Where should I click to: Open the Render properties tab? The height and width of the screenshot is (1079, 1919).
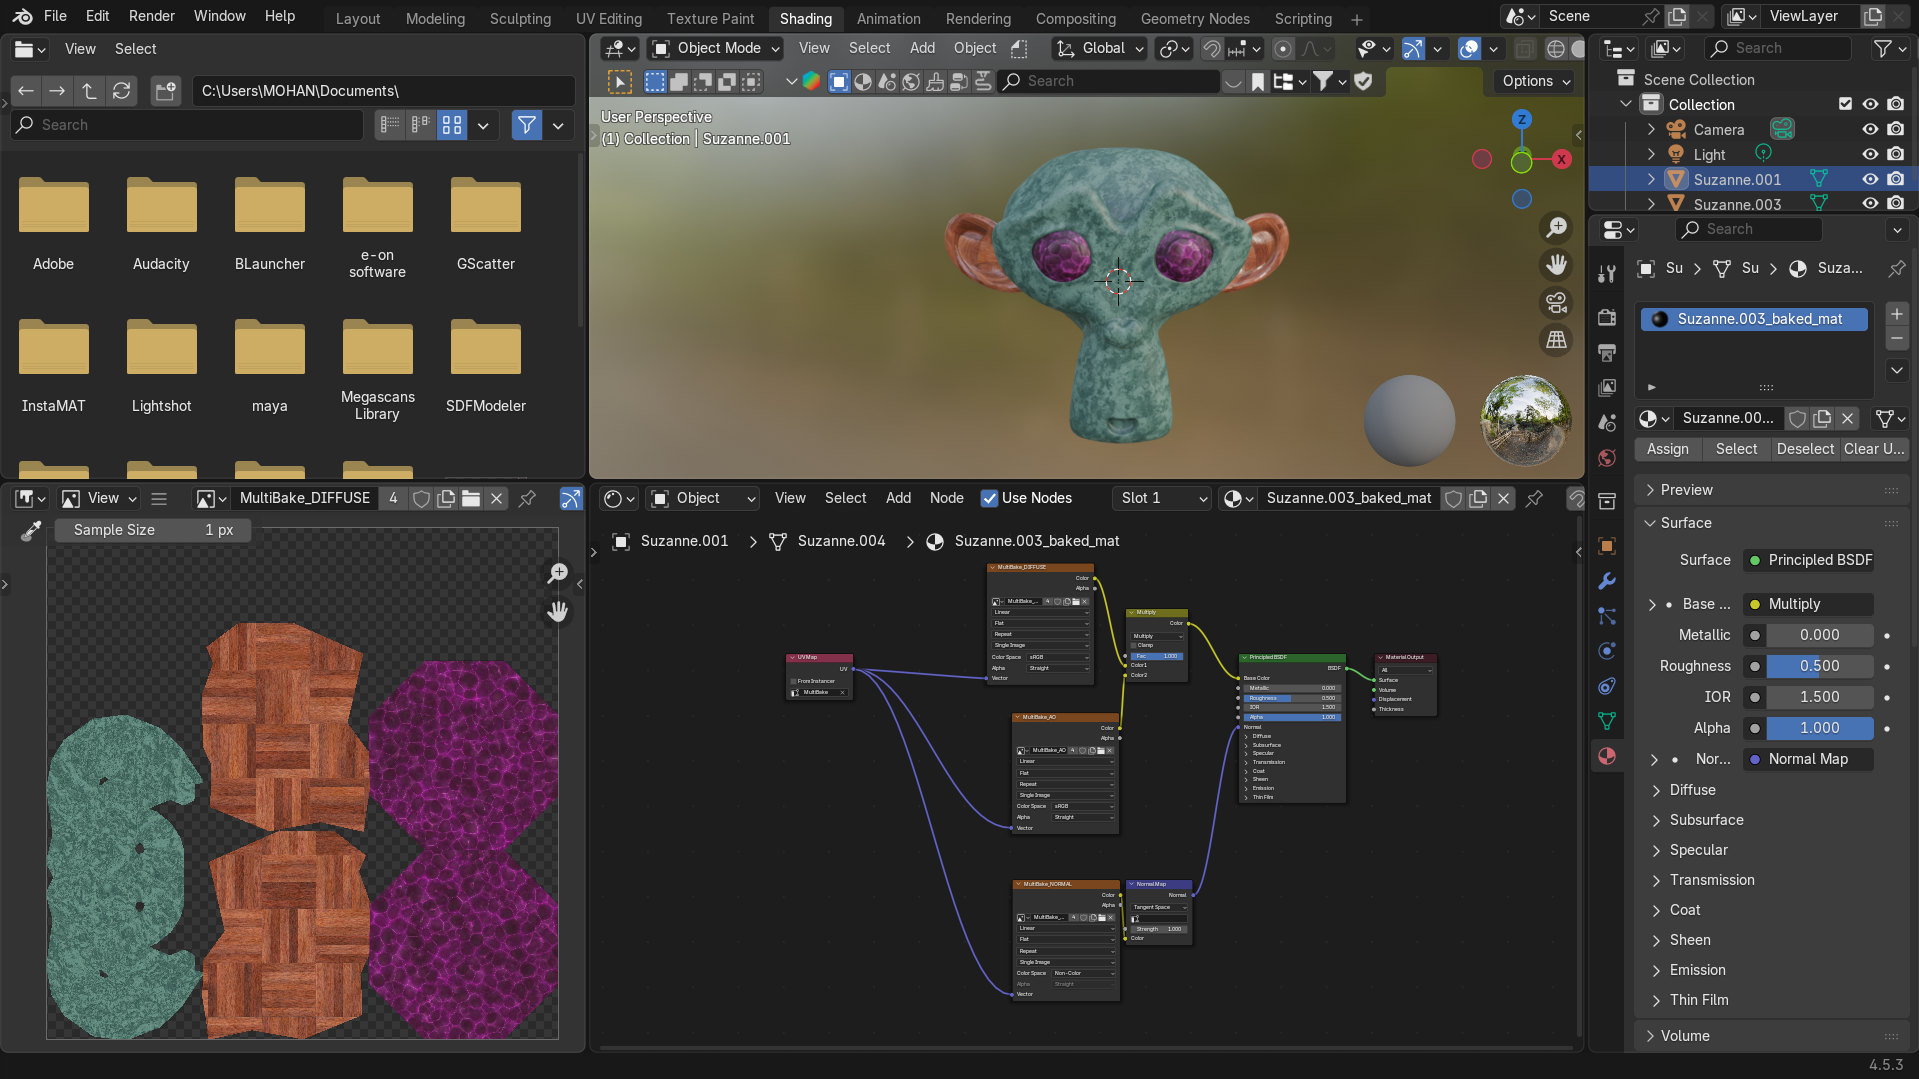point(1607,317)
